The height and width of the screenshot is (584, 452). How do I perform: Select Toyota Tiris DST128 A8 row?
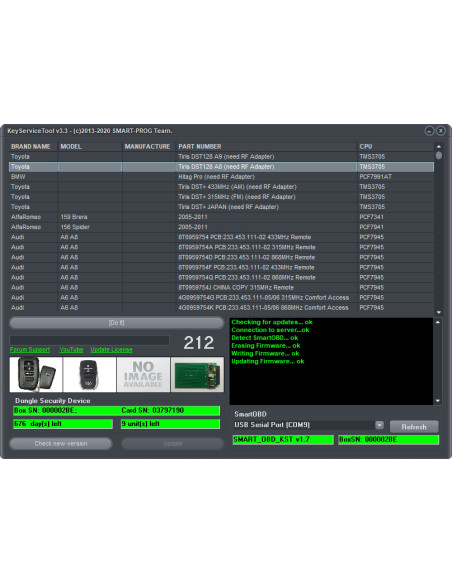pyautogui.click(x=222, y=166)
